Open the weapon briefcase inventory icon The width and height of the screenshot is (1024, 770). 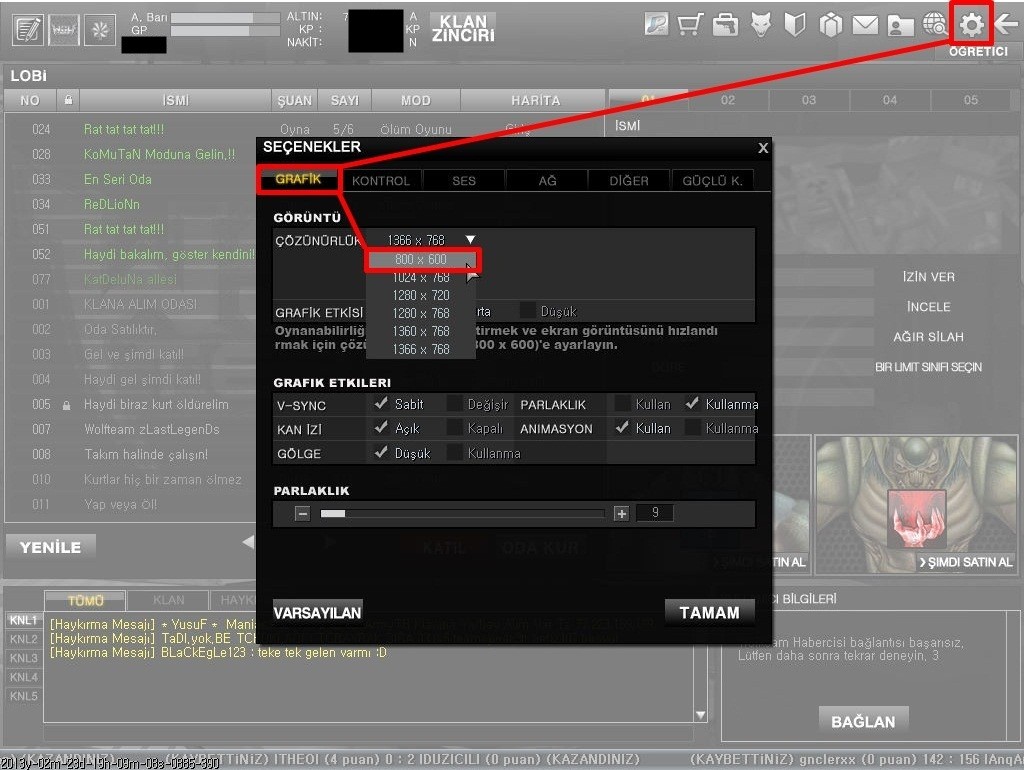tap(726, 25)
